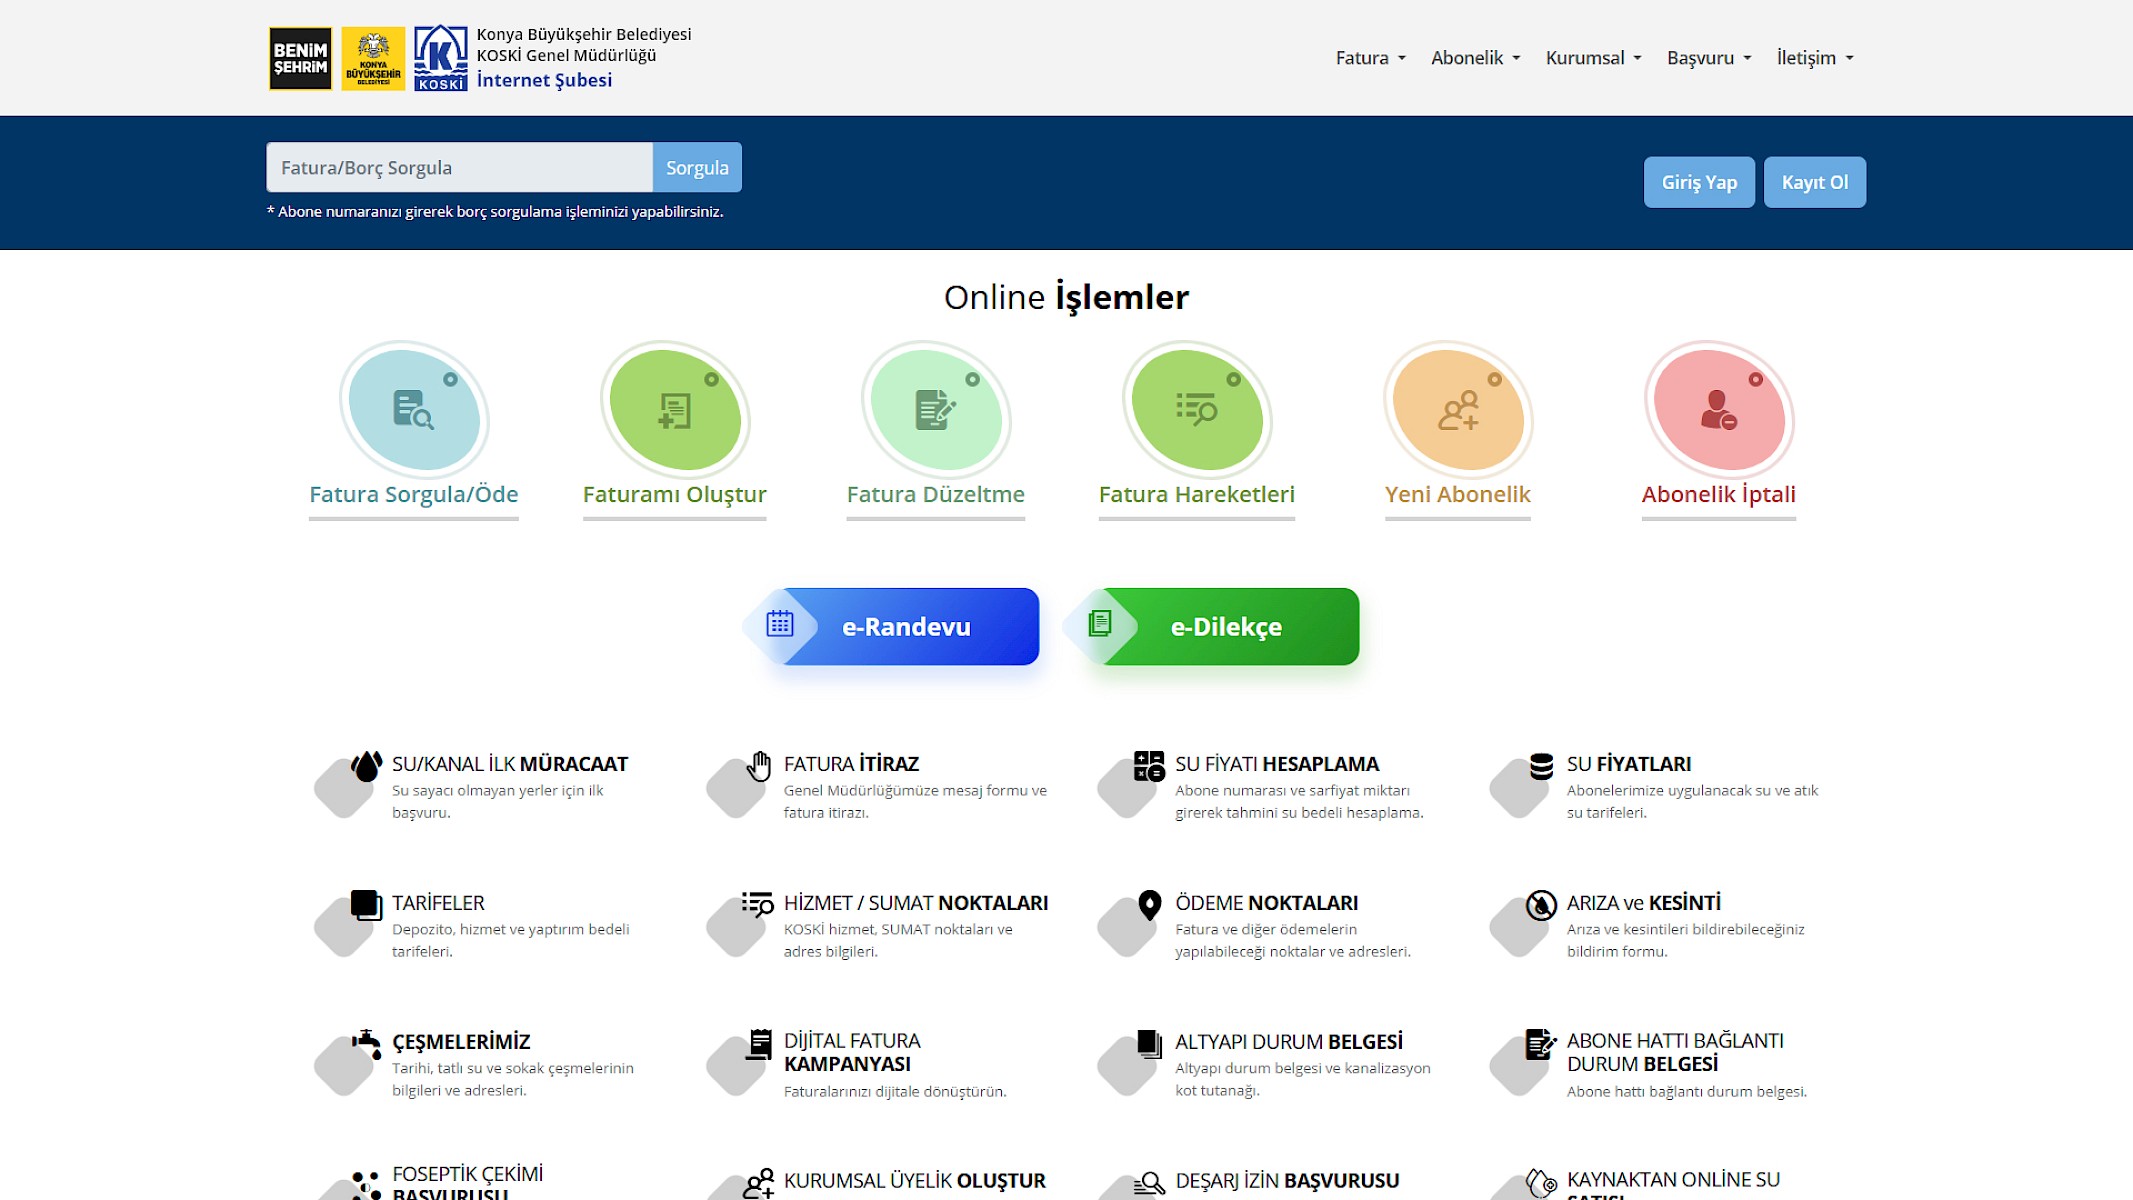Screen dimensions: 2133x1200
Task: Open the Kurumsal dropdown menu
Action: [x=1593, y=58]
